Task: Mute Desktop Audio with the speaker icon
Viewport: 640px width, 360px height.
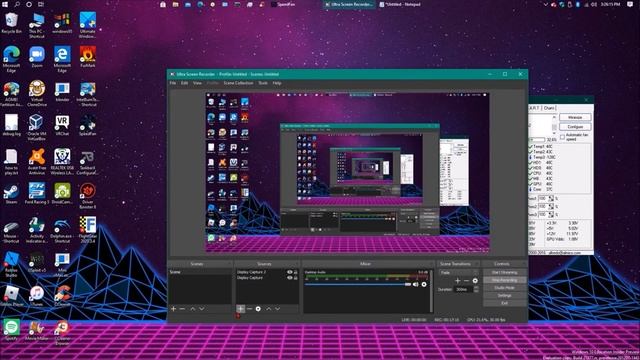Action: point(416,284)
